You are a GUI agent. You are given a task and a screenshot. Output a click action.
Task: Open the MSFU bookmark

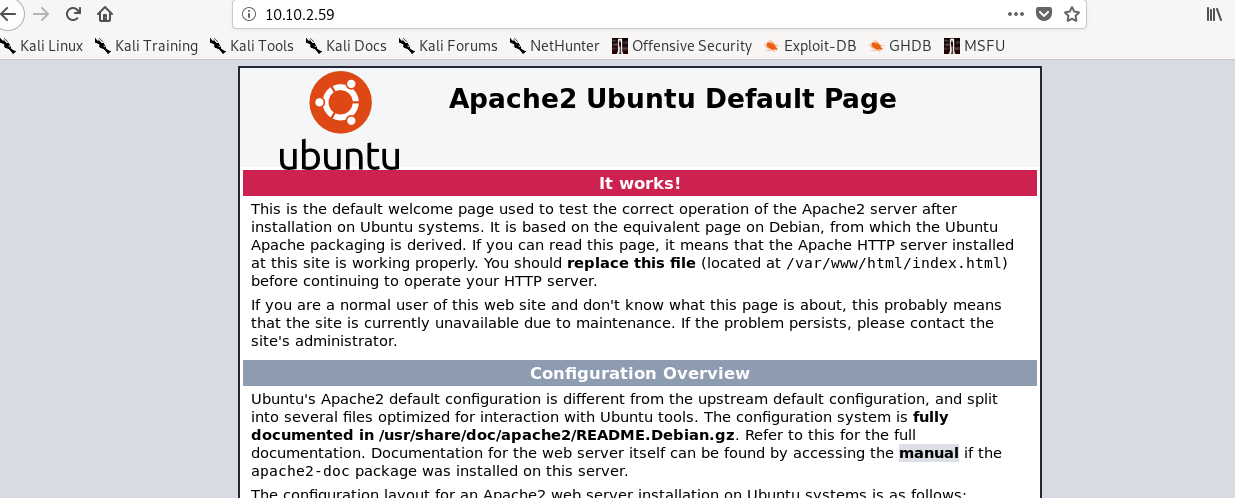click(x=974, y=46)
